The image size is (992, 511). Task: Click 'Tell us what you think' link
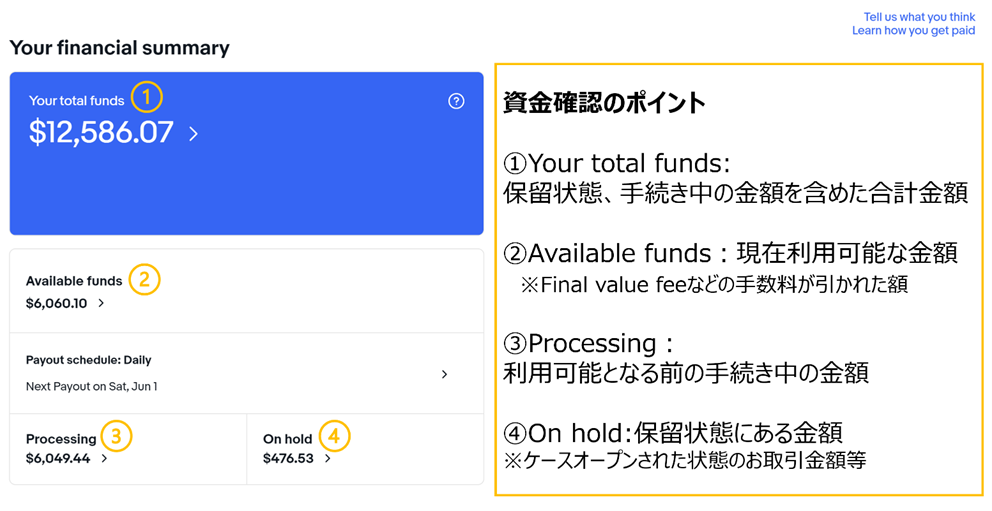[919, 17]
